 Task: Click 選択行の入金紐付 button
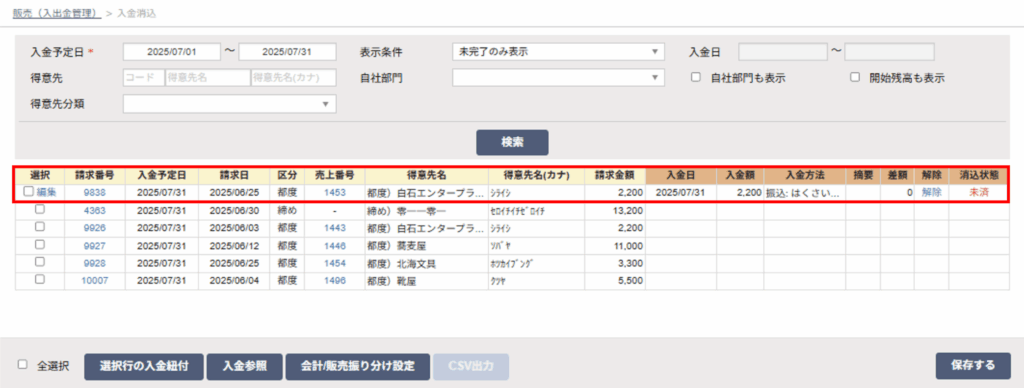coord(144,366)
